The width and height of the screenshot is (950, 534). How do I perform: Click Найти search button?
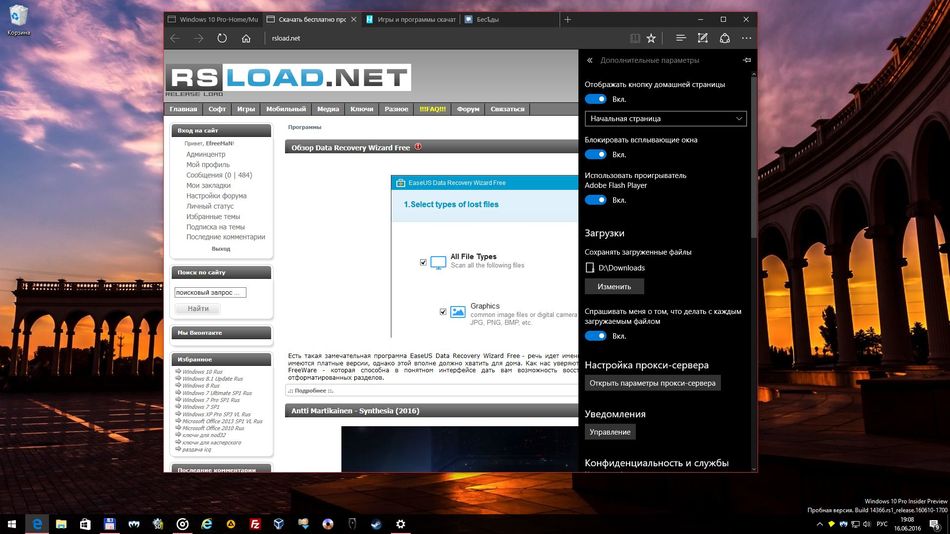pyautogui.click(x=198, y=309)
